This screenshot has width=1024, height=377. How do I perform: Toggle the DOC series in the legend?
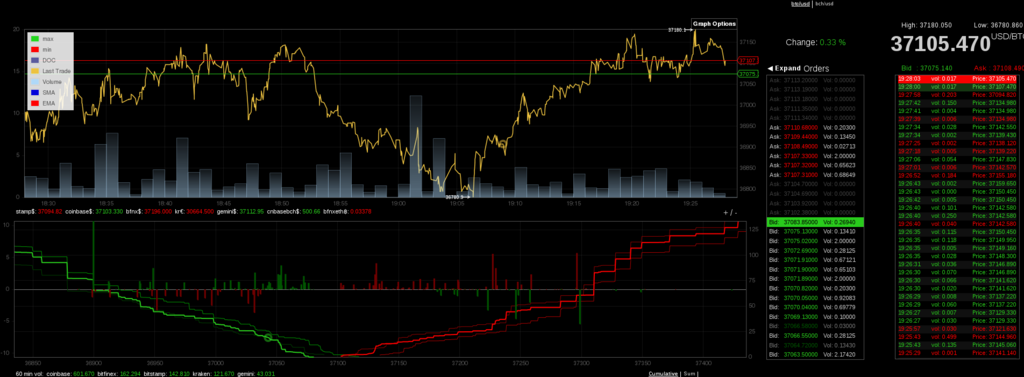pos(49,60)
